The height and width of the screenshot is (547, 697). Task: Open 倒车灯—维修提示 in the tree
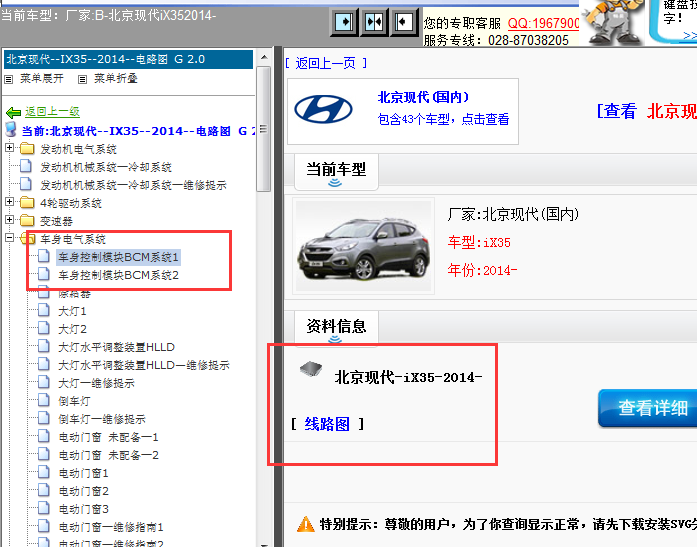102,419
